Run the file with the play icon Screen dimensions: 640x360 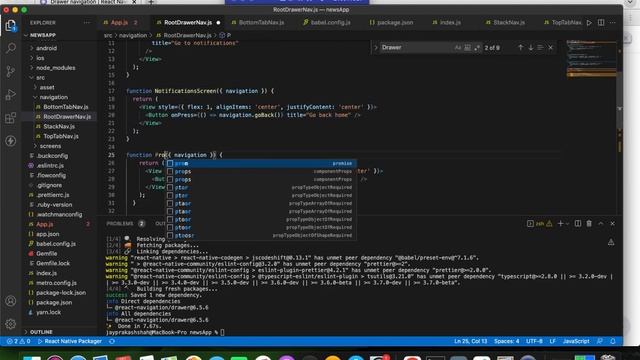(x=589, y=23)
